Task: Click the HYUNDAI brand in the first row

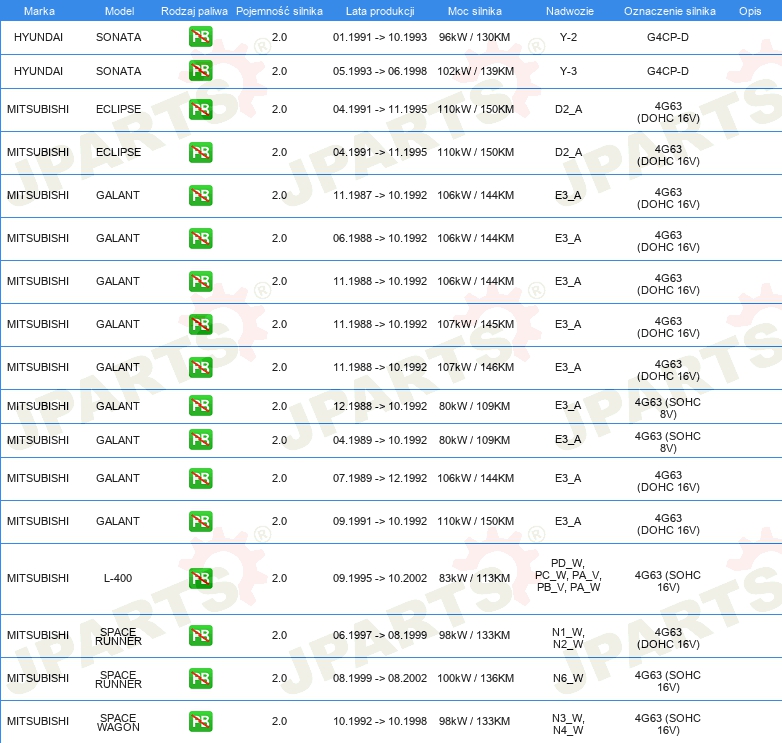Action: (x=38, y=38)
